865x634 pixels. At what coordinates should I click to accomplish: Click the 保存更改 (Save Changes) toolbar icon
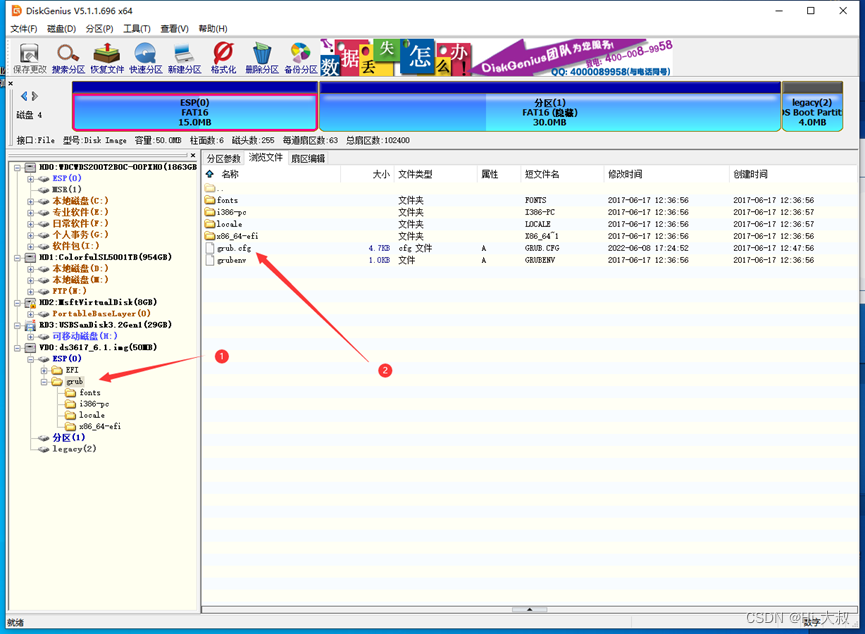coord(30,55)
